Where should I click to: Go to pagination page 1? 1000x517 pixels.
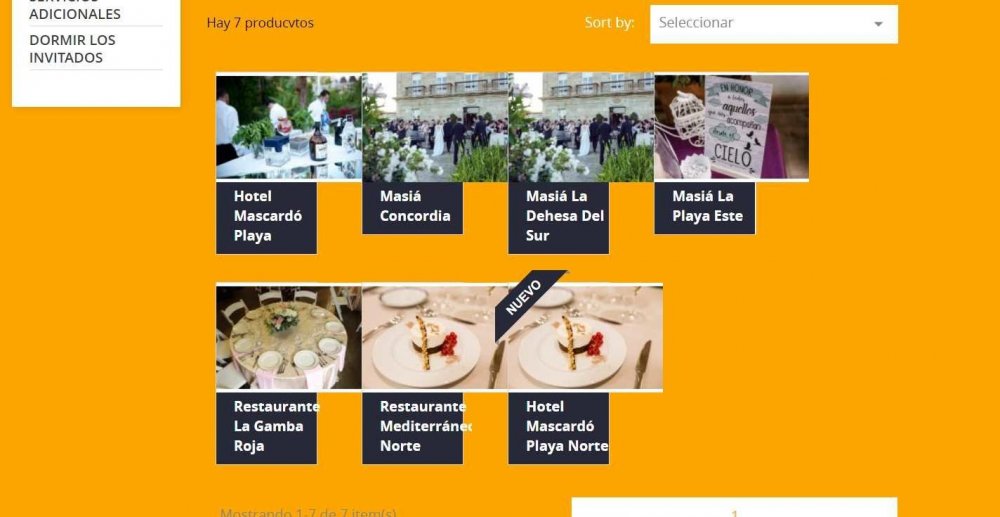735,513
